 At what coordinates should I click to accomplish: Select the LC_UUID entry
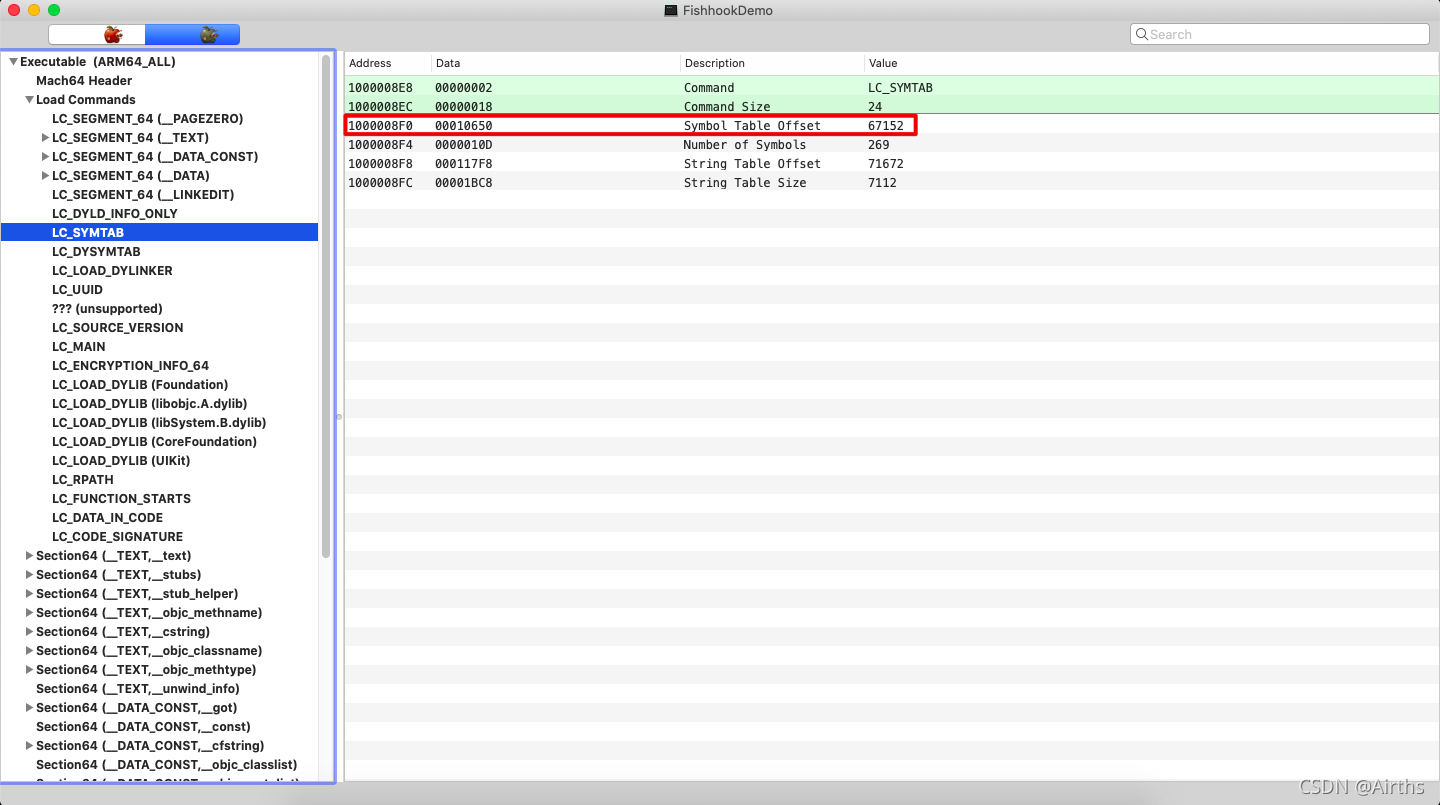pyautogui.click(x=77, y=290)
